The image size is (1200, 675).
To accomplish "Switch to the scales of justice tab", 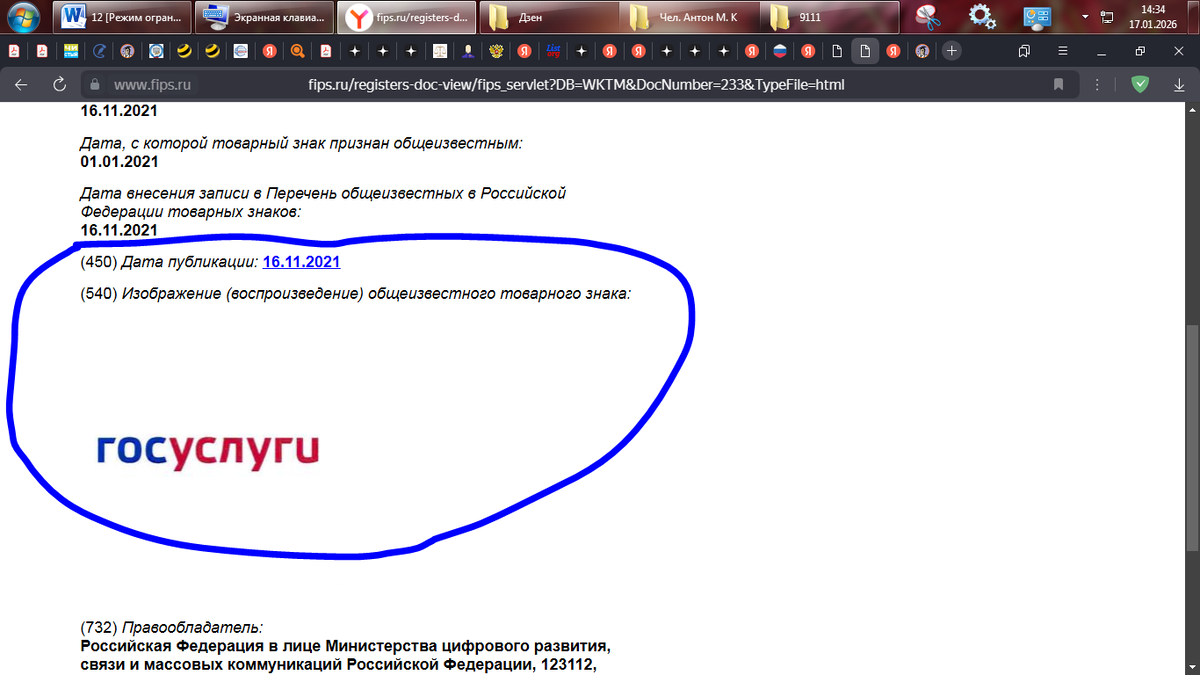I will point(439,50).
